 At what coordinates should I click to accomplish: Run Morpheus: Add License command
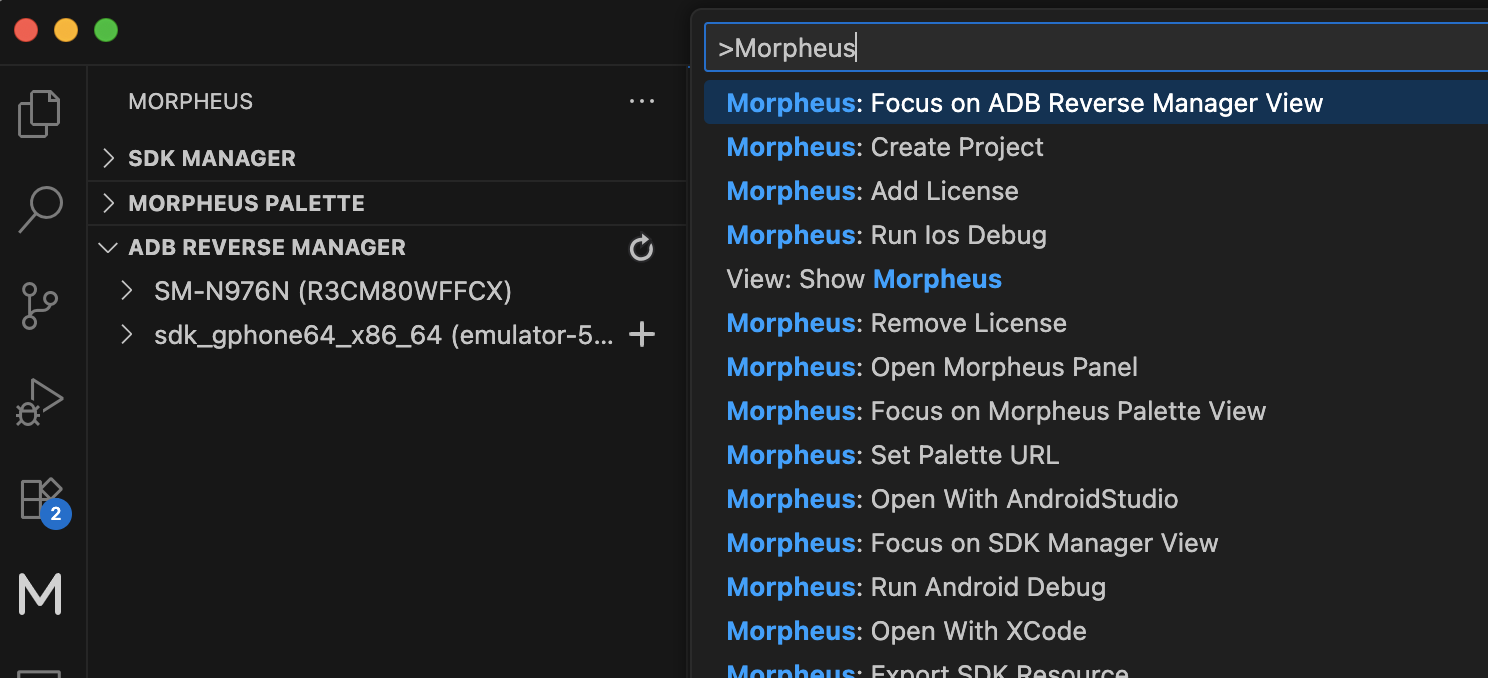click(x=1096, y=191)
